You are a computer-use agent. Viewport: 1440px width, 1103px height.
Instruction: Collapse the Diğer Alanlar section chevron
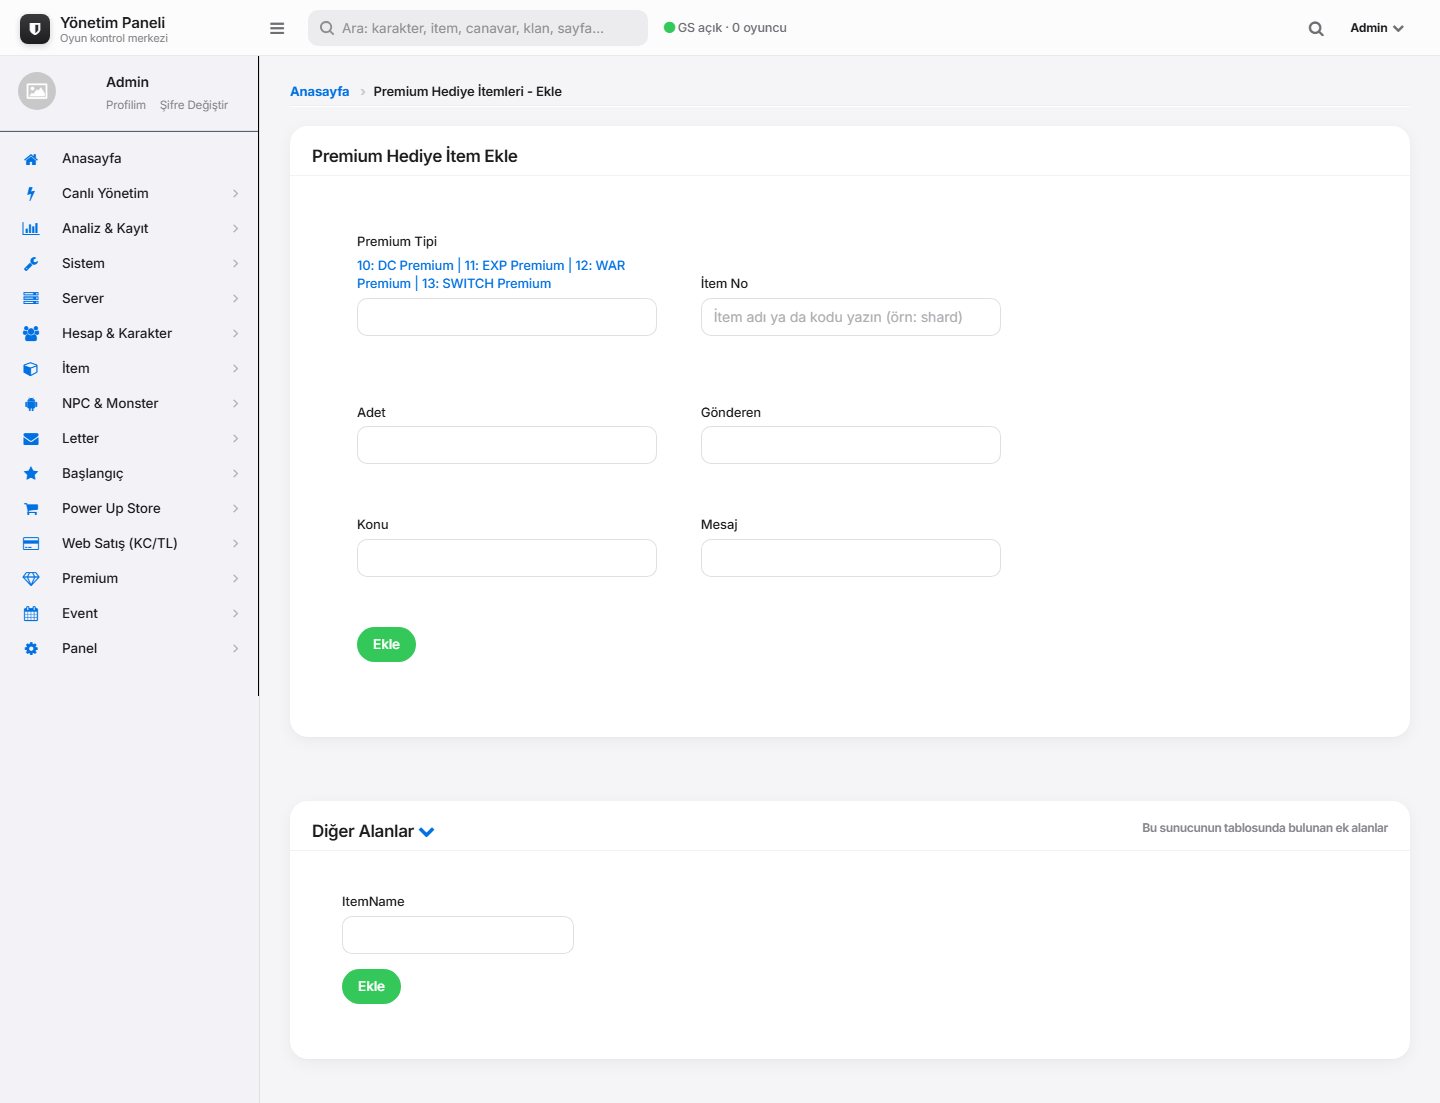click(x=427, y=832)
